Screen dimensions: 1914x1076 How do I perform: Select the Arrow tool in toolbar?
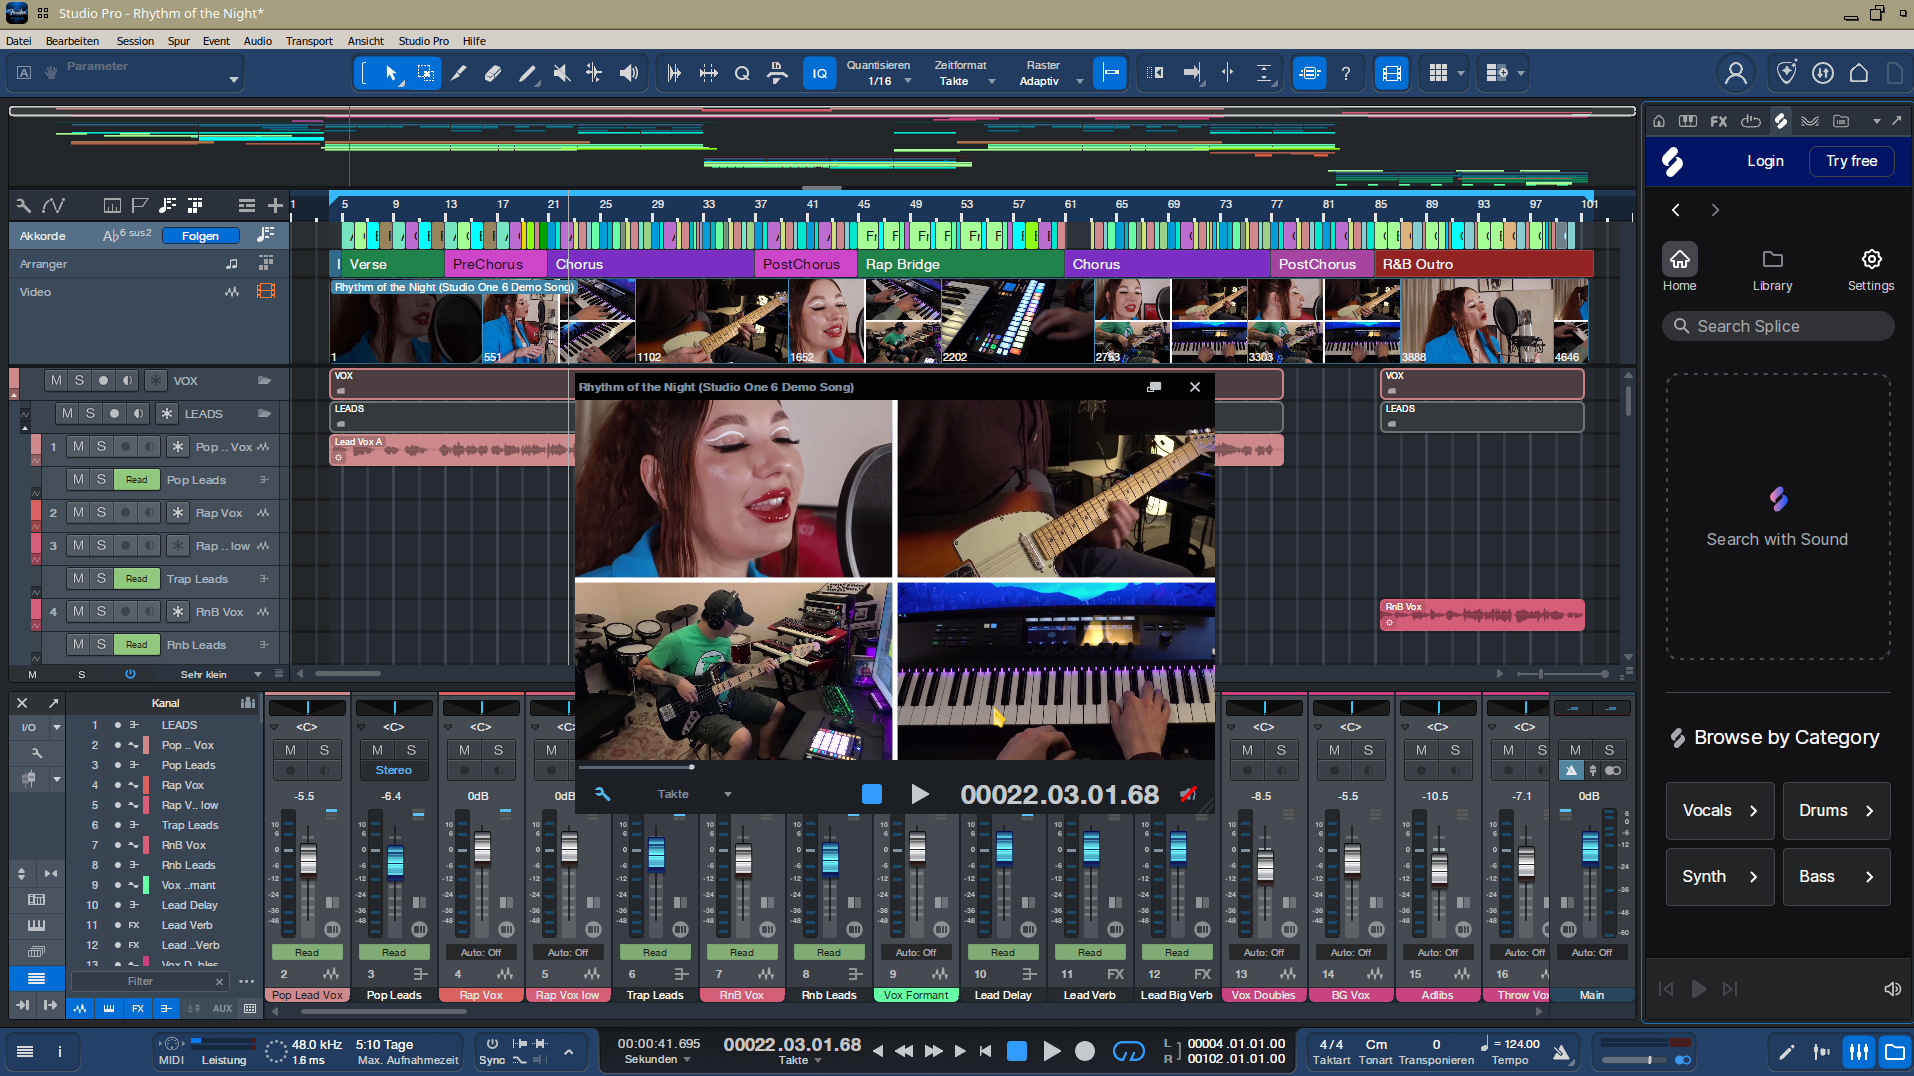392,73
